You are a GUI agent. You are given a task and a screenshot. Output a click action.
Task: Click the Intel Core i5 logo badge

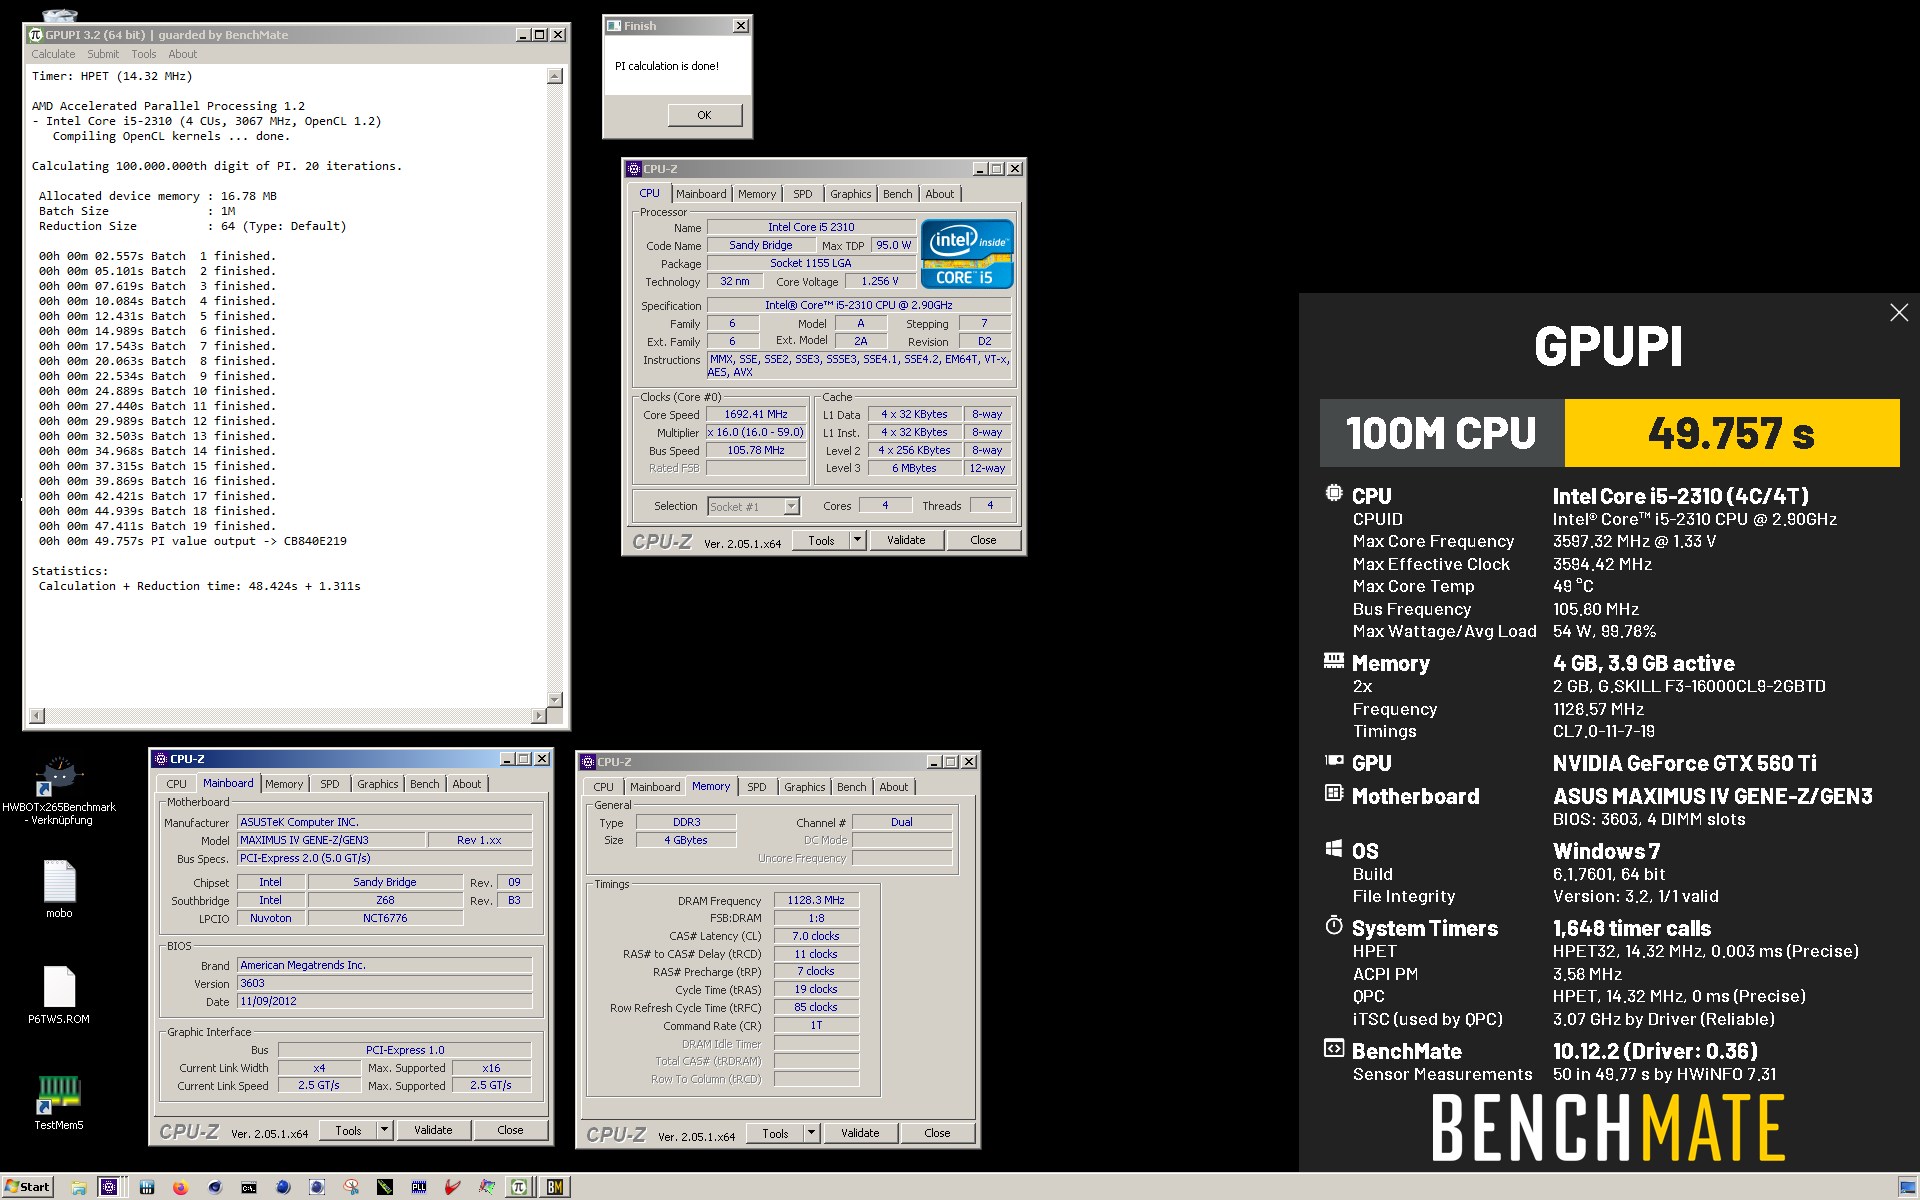[x=967, y=254]
